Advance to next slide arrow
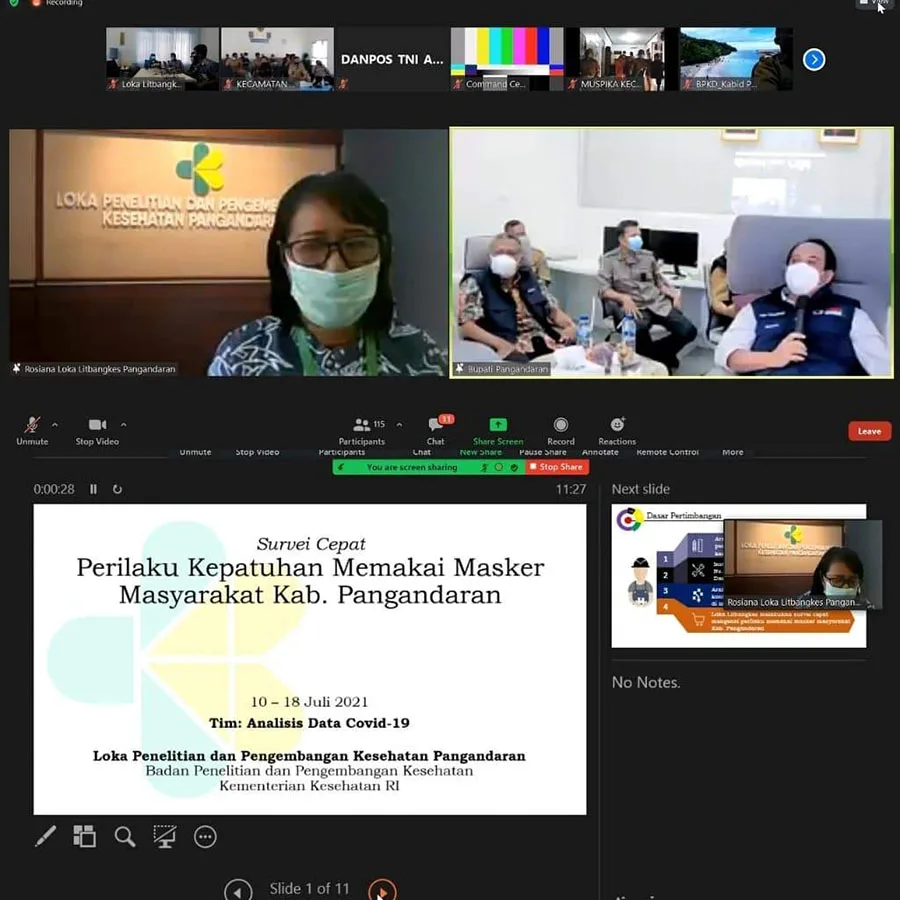The image size is (900, 900). pos(382,890)
